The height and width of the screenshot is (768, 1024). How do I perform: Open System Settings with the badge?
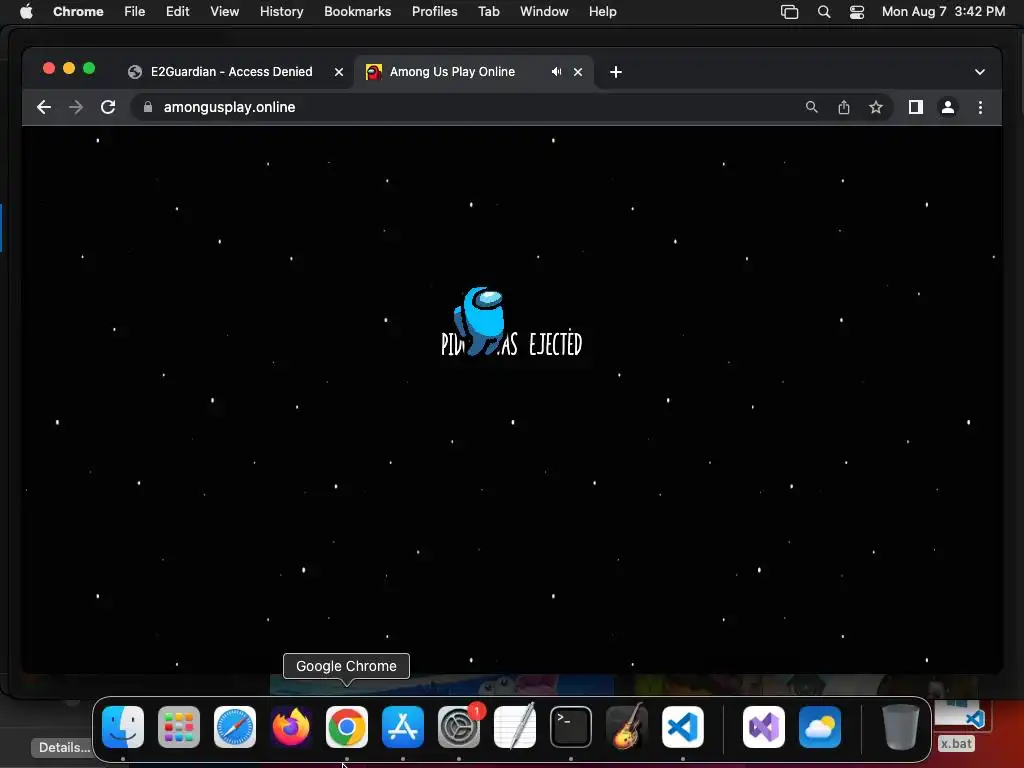(458, 726)
